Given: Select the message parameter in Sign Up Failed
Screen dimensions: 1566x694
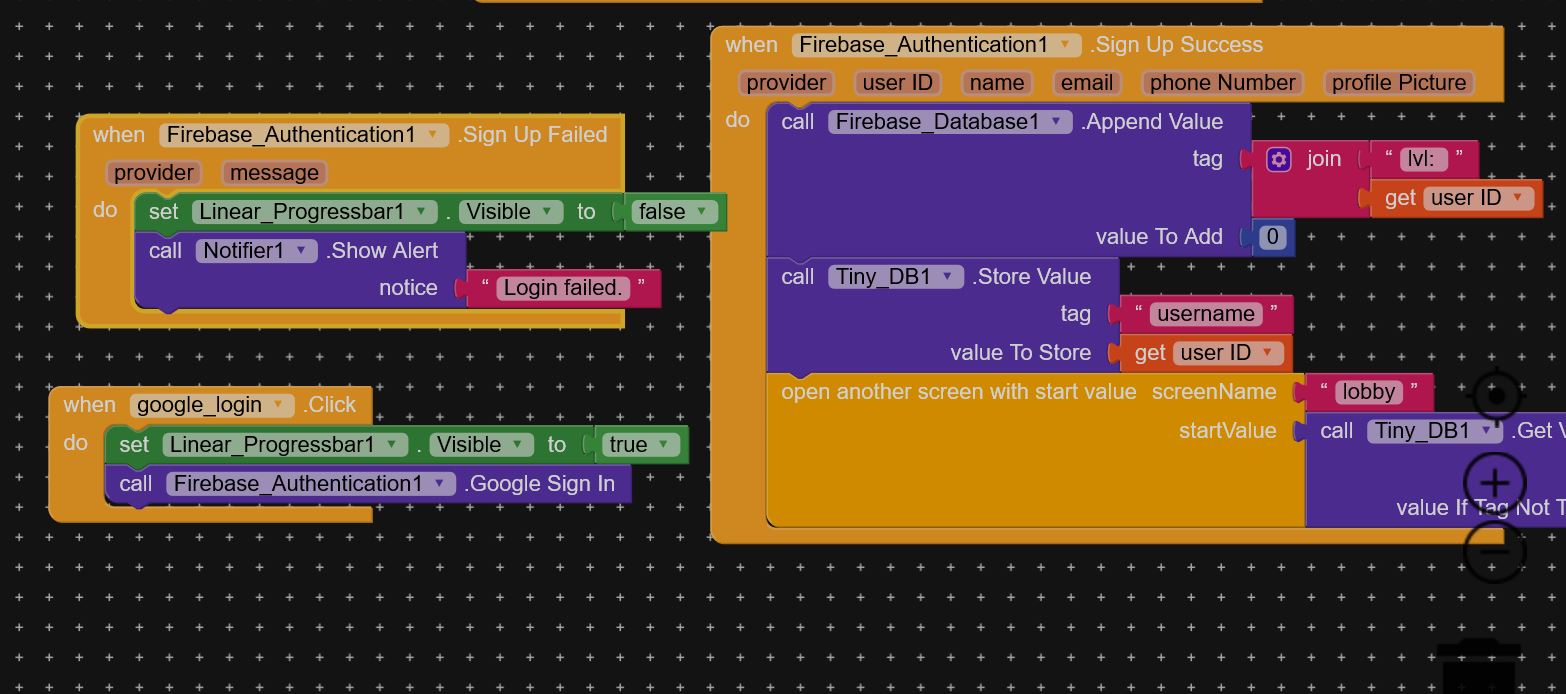Looking at the screenshot, I should [274, 173].
